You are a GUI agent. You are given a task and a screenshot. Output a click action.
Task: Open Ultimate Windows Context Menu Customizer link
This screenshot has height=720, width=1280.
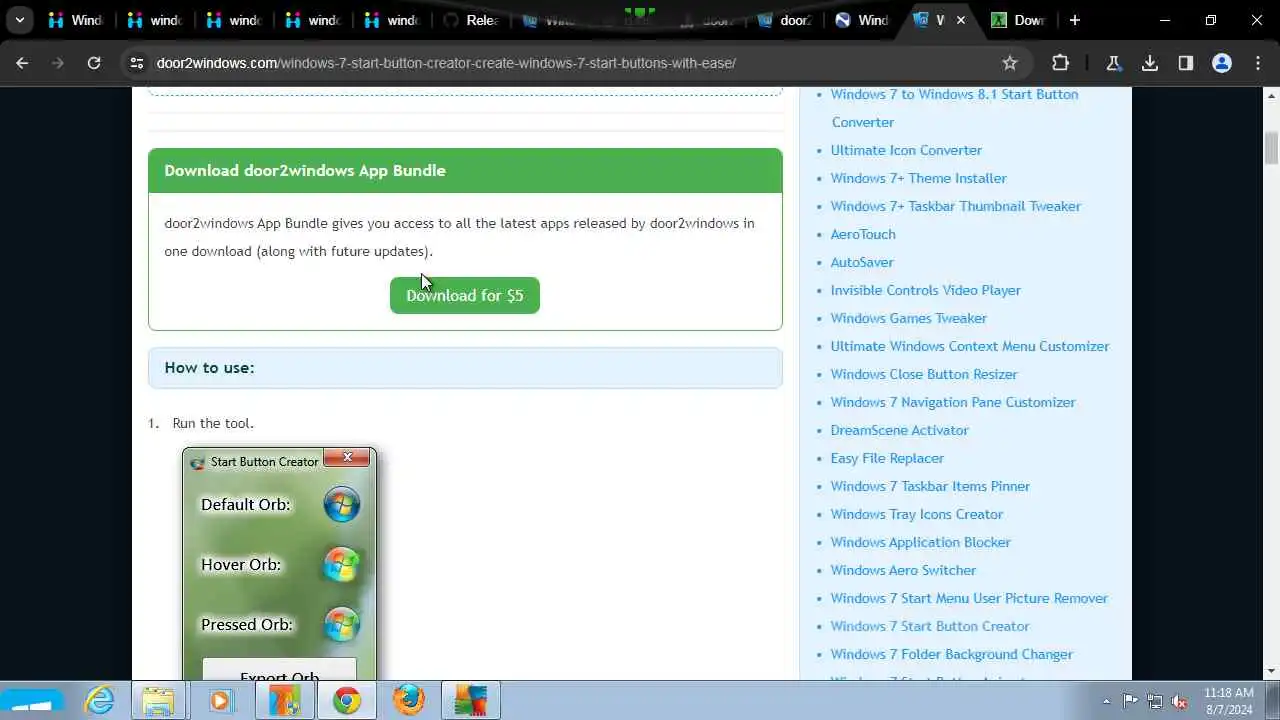[x=970, y=346]
